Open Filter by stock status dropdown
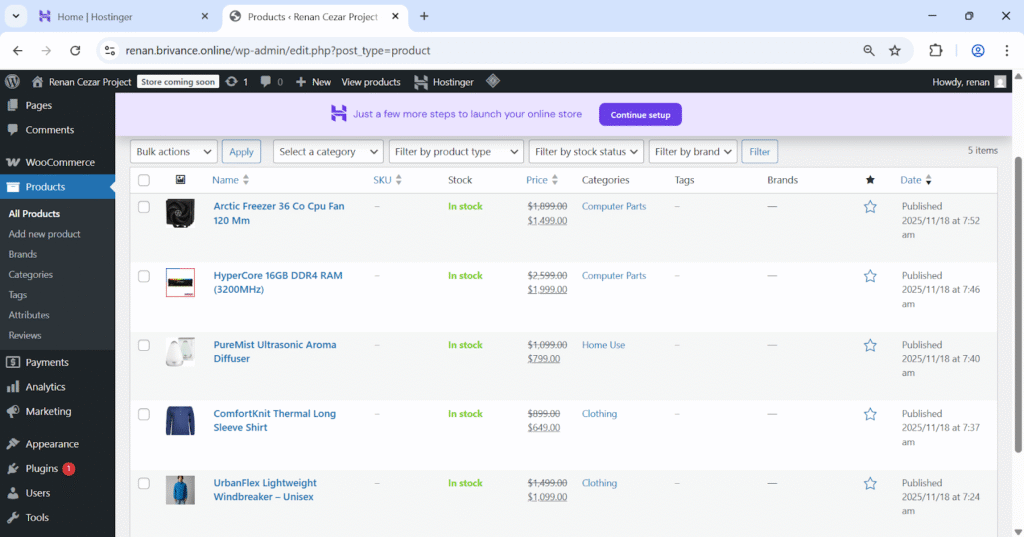Viewport: 1024px width, 537px height. click(x=586, y=152)
